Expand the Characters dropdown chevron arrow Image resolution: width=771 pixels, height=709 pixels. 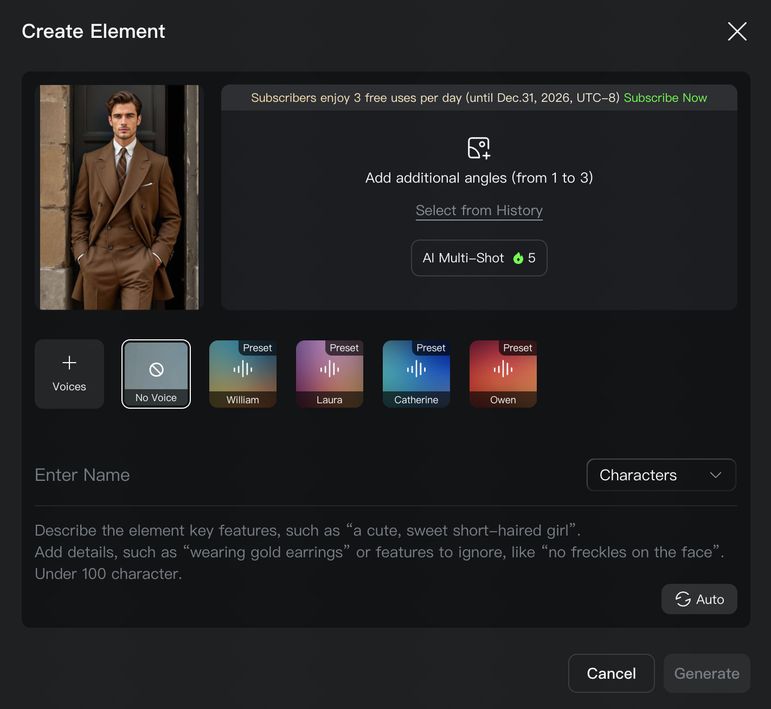[x=715, y=475]
